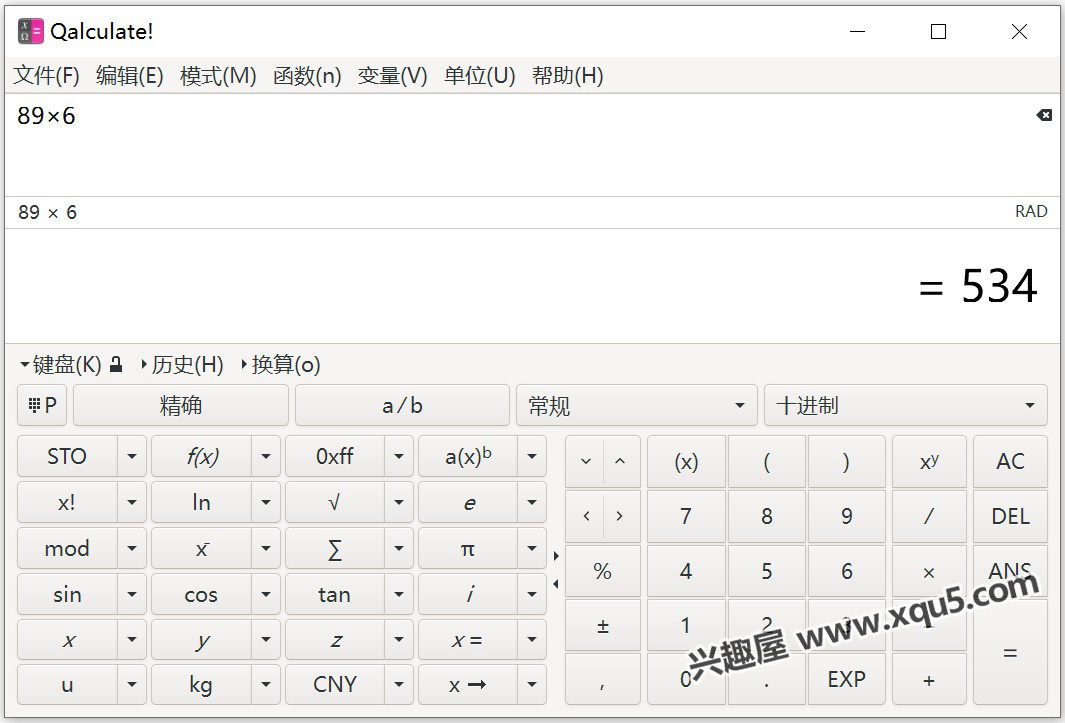The image size is (1065, 723).
Task: Click the ln logarithm button
Action: (x=201, y=503)
